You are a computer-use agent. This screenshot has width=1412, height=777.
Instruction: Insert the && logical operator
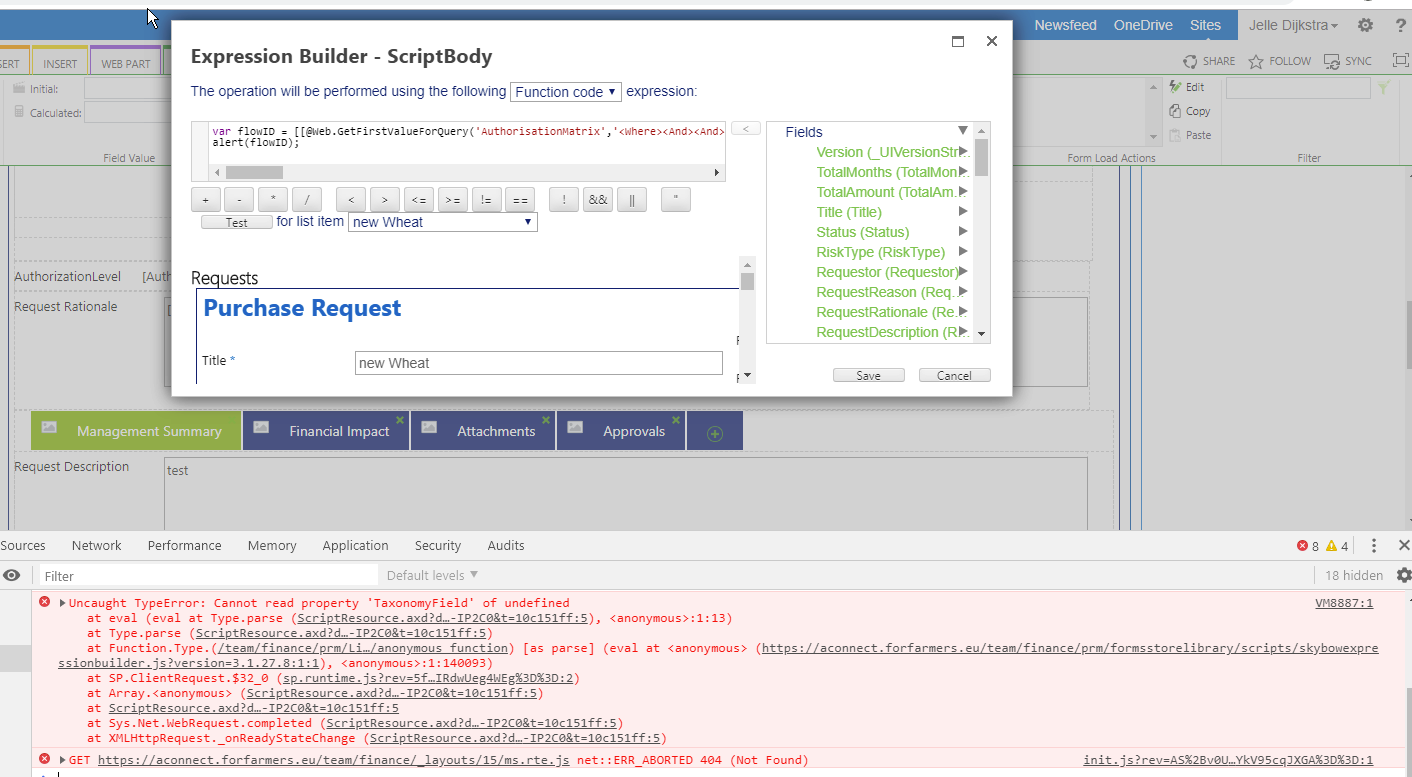[598, 199]
